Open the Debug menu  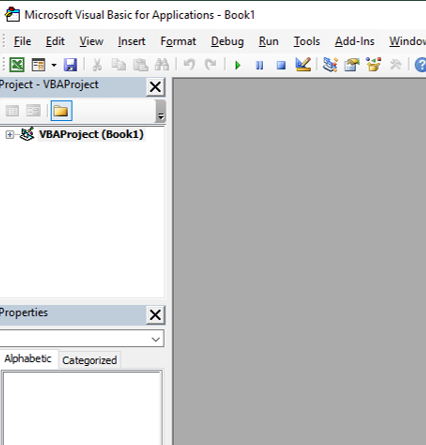coord(227,41)
